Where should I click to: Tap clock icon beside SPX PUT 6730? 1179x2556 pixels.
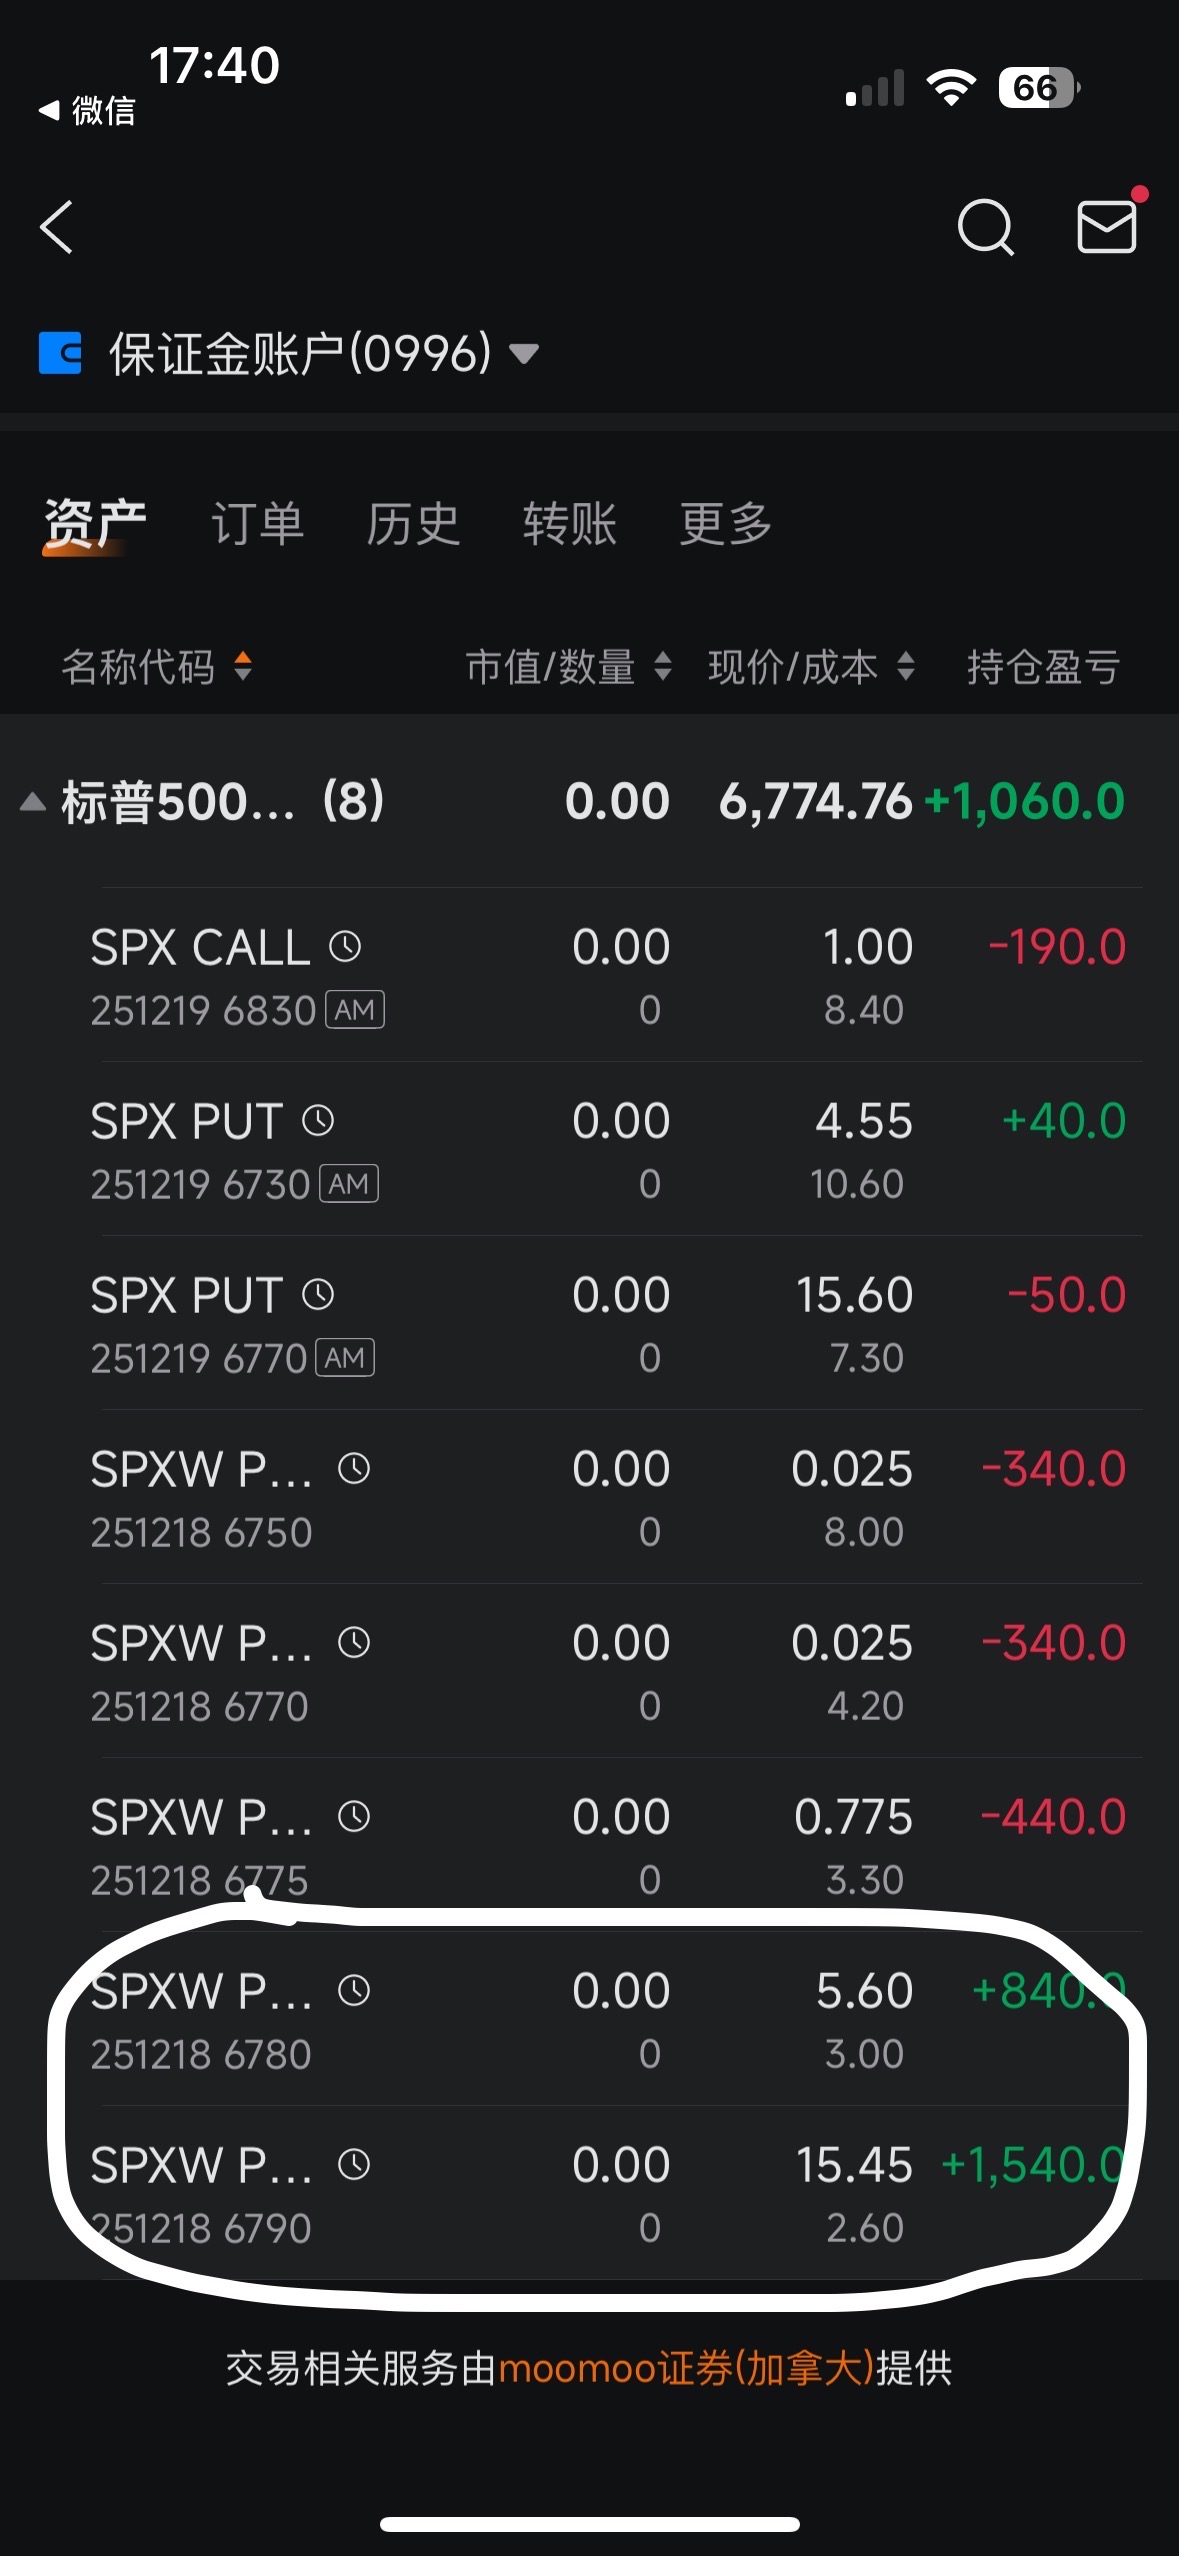[318, 1120]
